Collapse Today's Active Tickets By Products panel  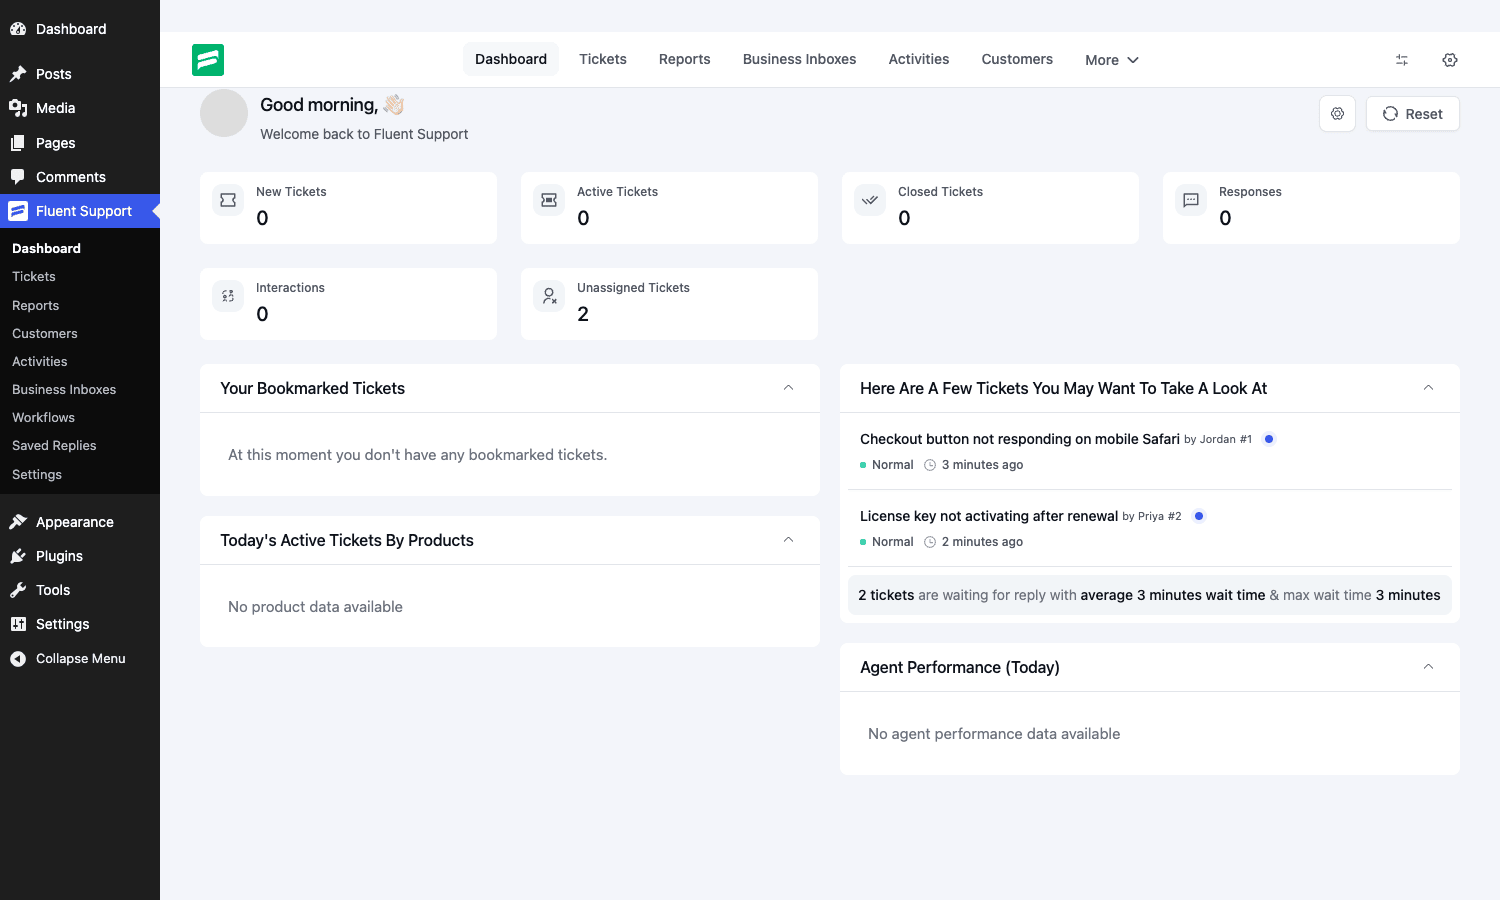click(788, 540)
